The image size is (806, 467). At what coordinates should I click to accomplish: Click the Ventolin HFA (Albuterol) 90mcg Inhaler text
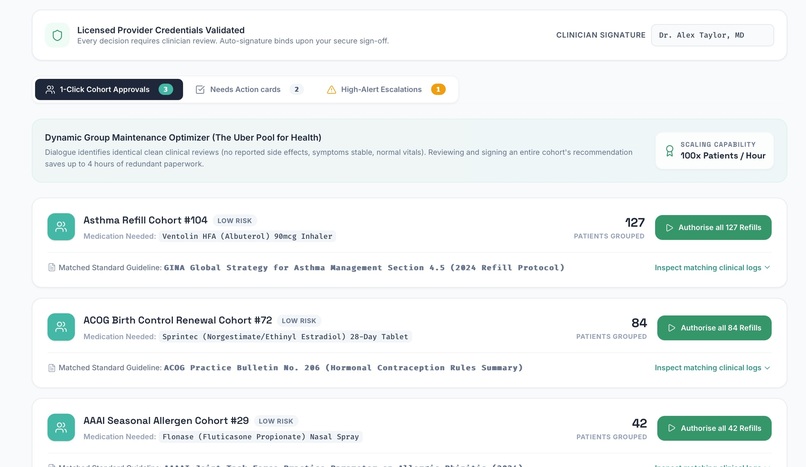[247, 236]
